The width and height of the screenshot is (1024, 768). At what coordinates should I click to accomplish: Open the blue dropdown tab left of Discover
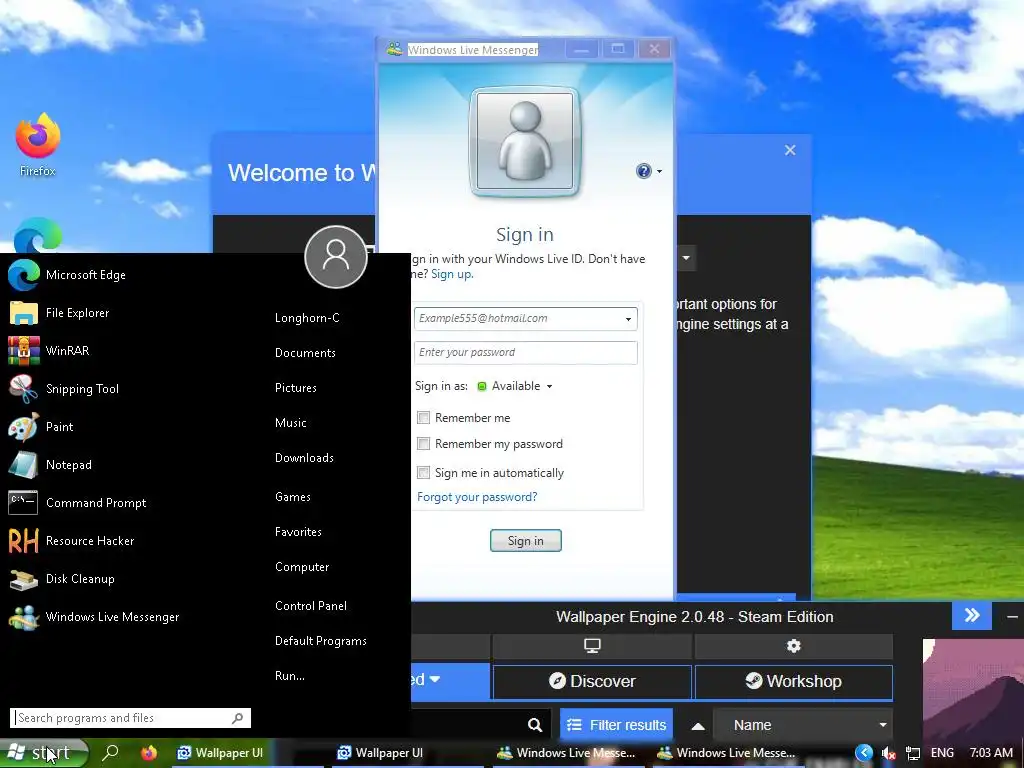[450, 680]
